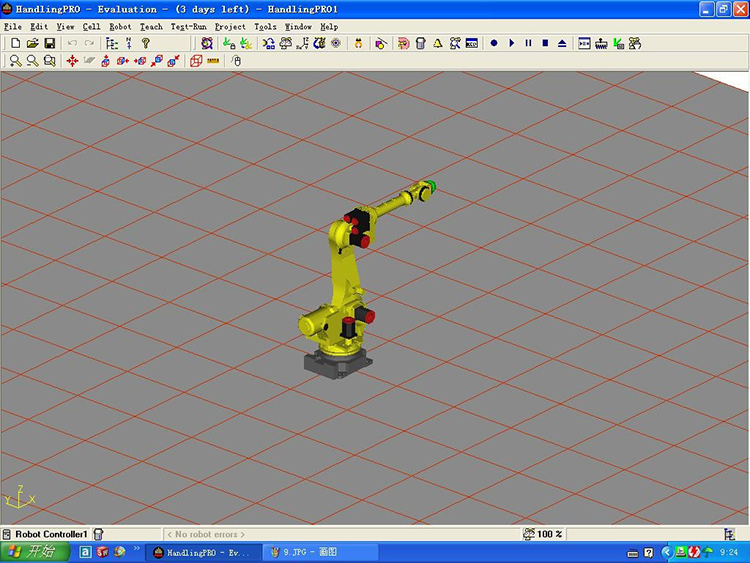Screen dimensions: 750x563
Task: Open a cell with the folder icon
Action: click(32, 44)
